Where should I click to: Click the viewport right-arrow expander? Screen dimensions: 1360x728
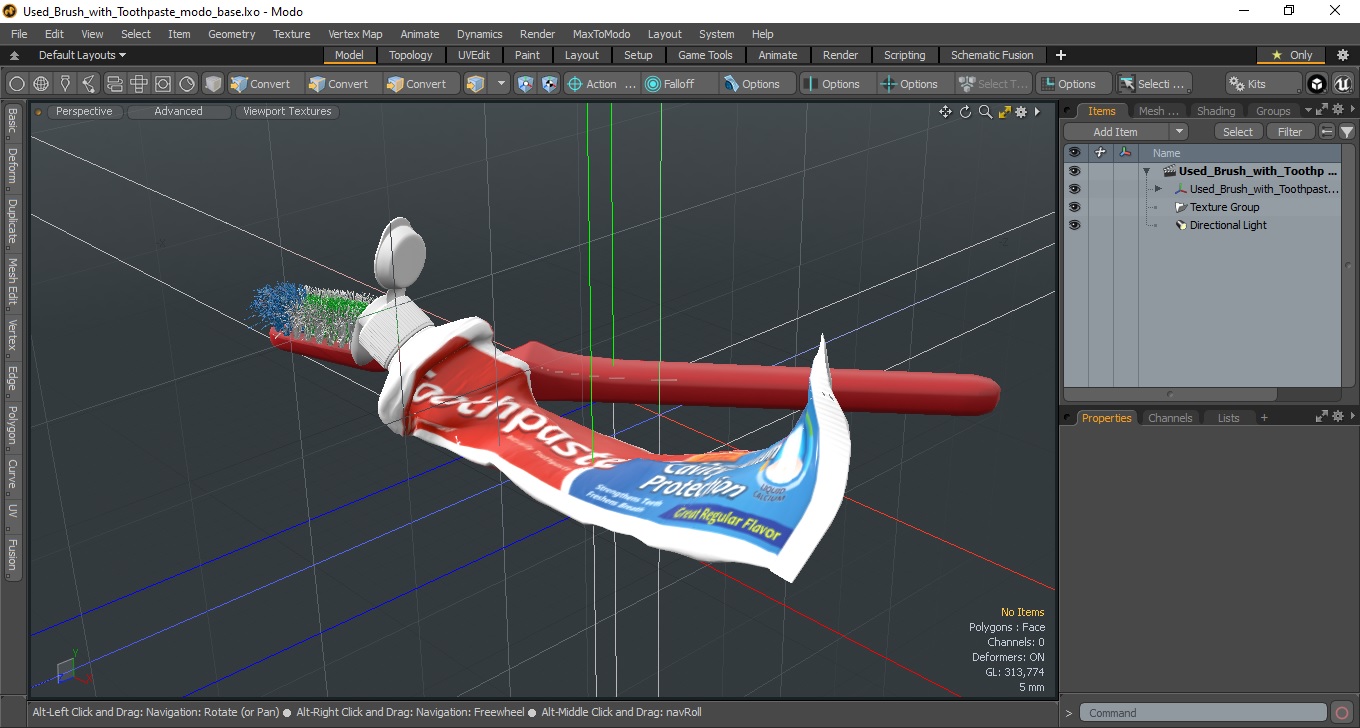(x=1038, y=112)
